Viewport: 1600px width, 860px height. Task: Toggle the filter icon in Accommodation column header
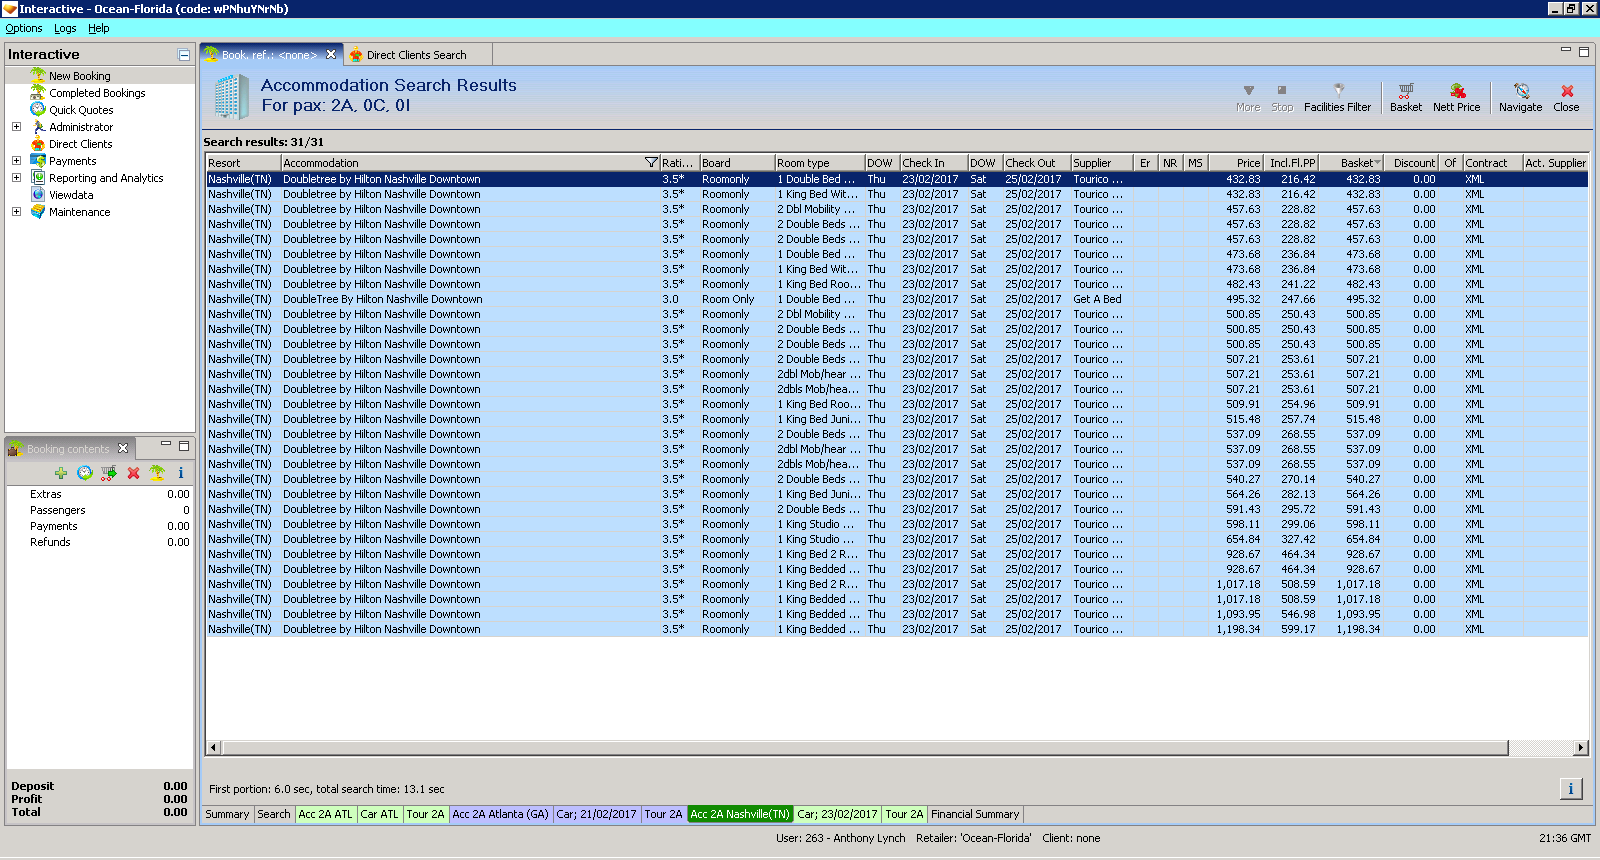(x=651, y=163)
